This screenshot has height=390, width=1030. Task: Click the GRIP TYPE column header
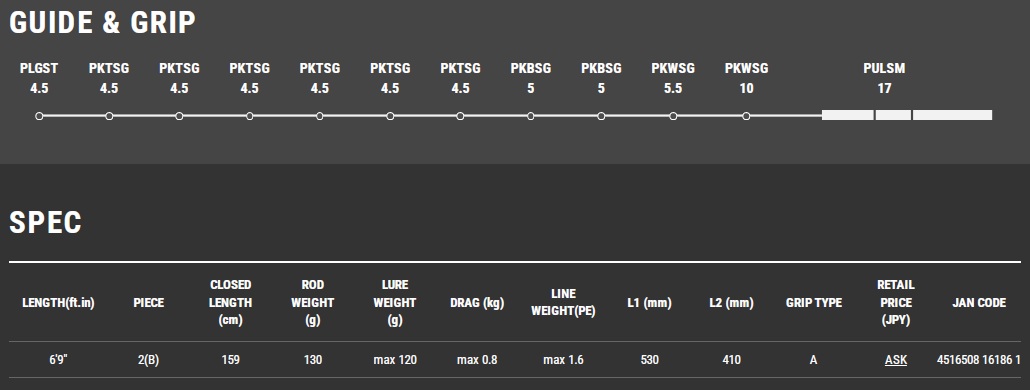click(x=814, y=303)
